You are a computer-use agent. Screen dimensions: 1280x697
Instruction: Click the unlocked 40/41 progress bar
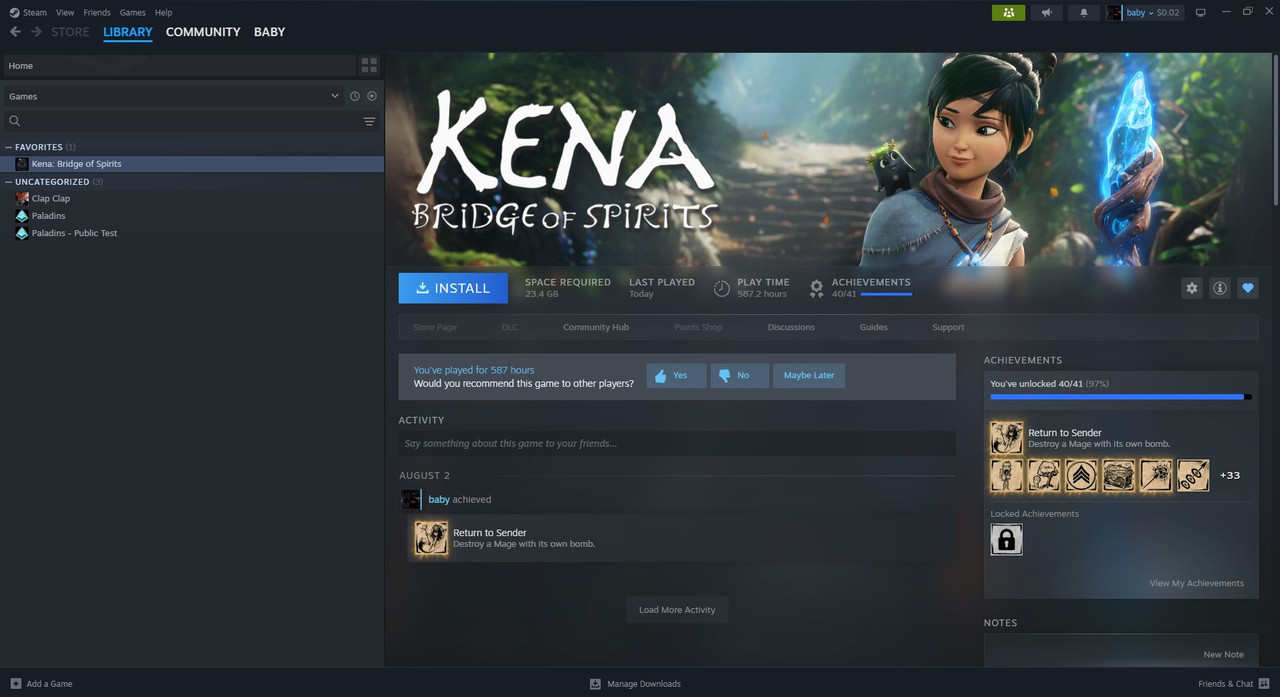tap(1121, 397)
